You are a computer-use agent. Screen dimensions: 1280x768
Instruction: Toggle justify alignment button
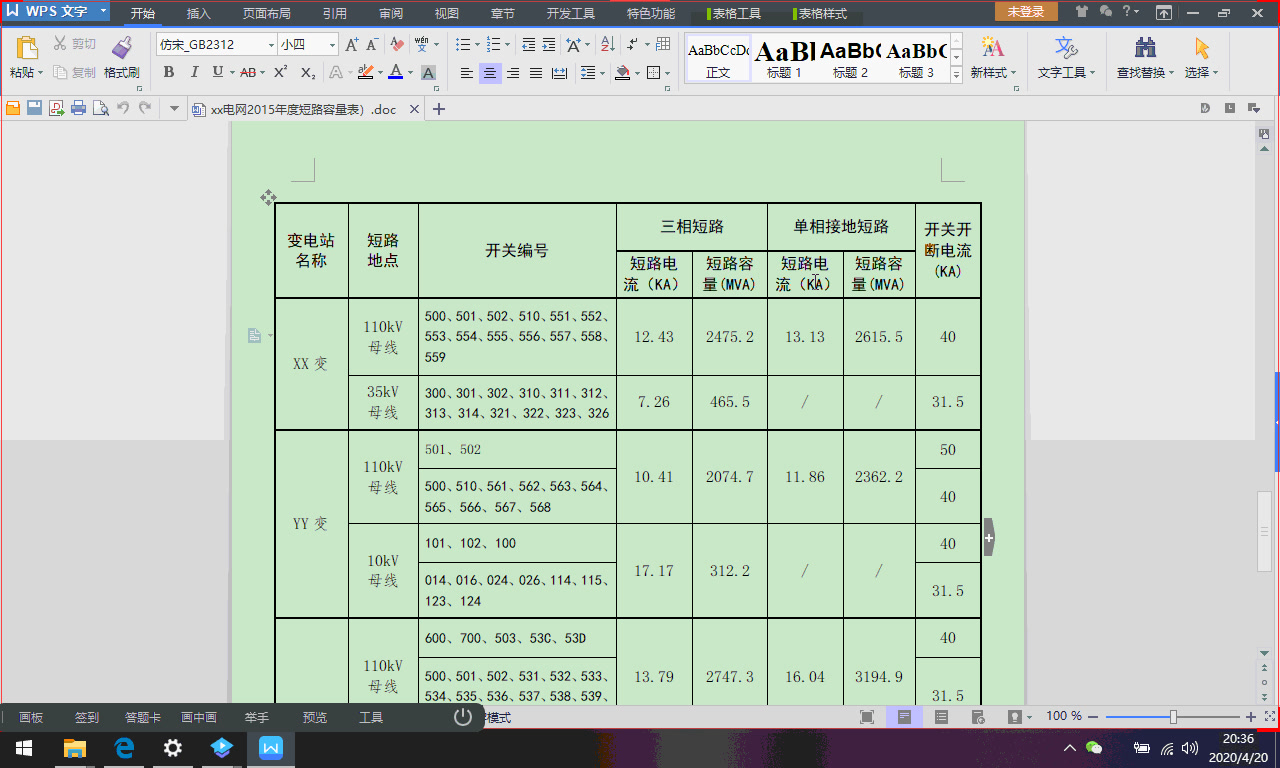tap(536, 72)
